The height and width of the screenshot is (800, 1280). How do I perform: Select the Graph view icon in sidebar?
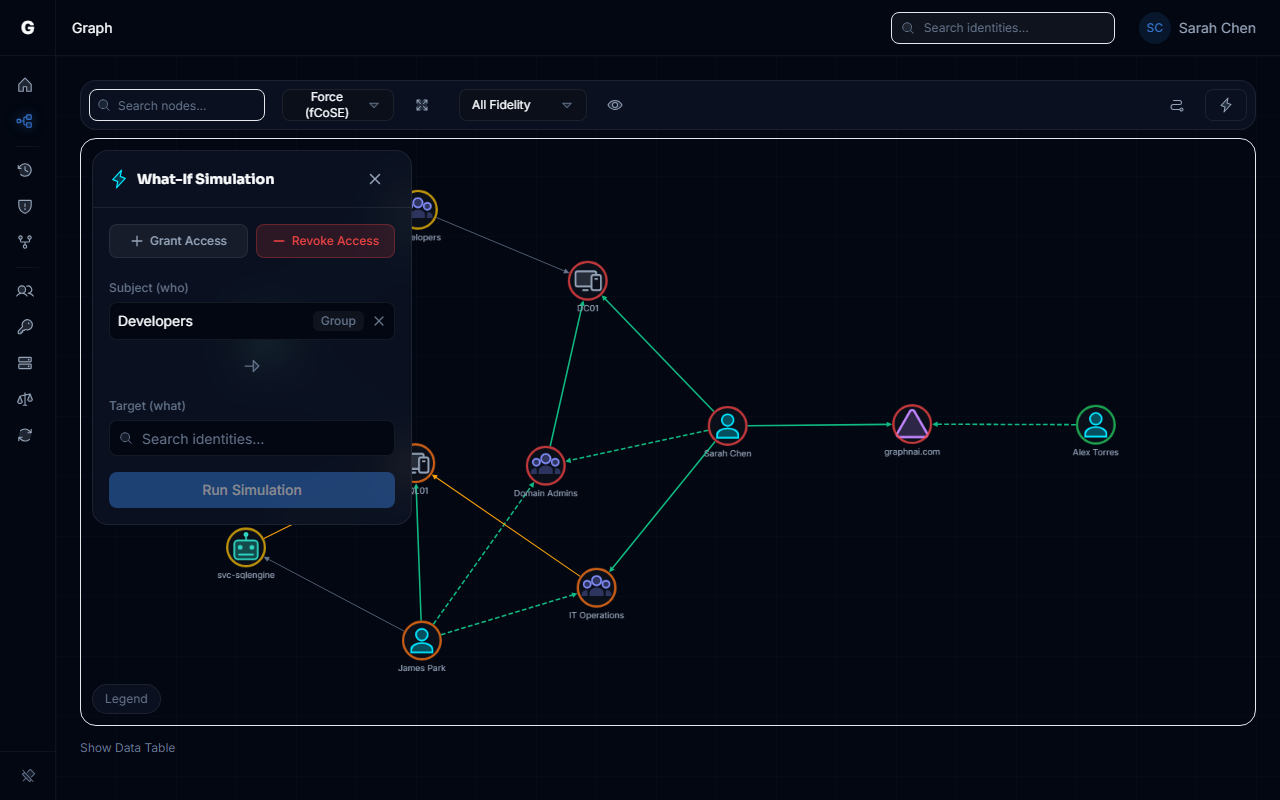(25, 121)
